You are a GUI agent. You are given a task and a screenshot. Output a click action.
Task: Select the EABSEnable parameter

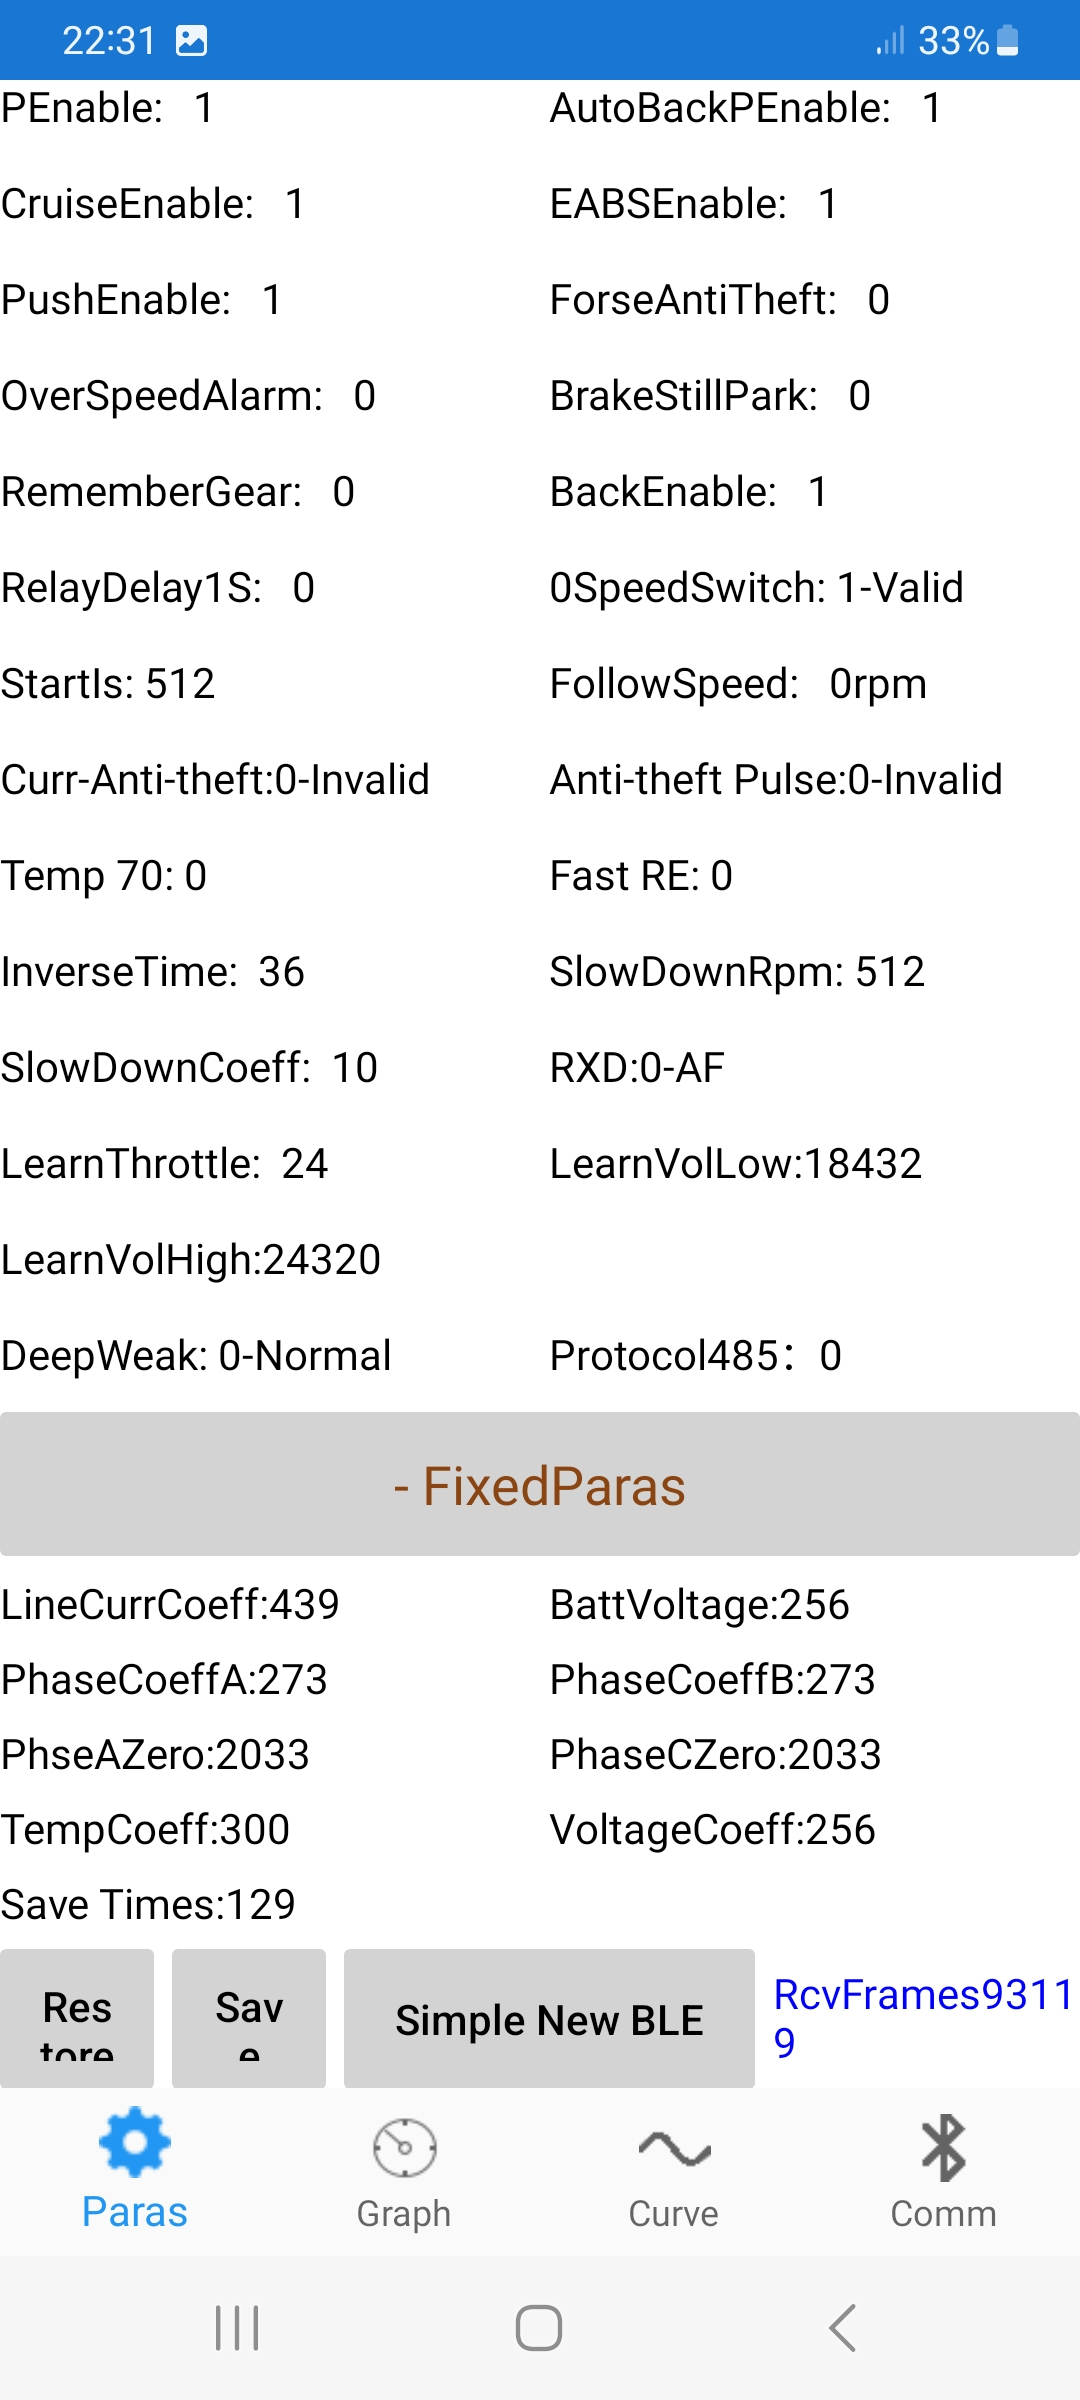(x=694, y=204)
